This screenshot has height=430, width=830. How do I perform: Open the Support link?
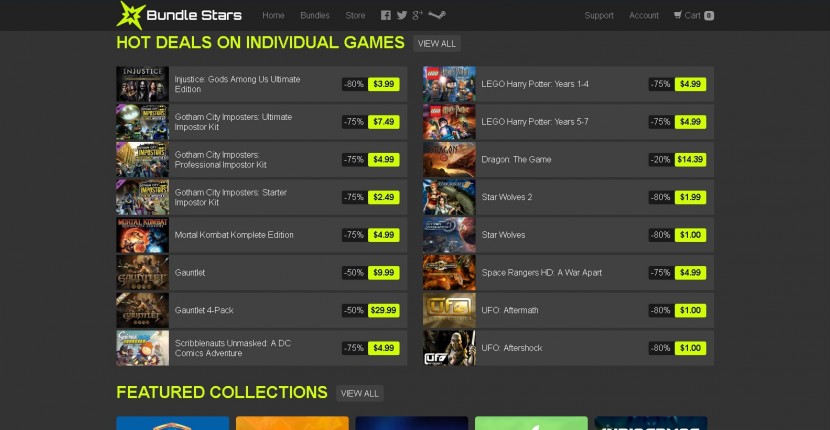click(x=599, y=15)
